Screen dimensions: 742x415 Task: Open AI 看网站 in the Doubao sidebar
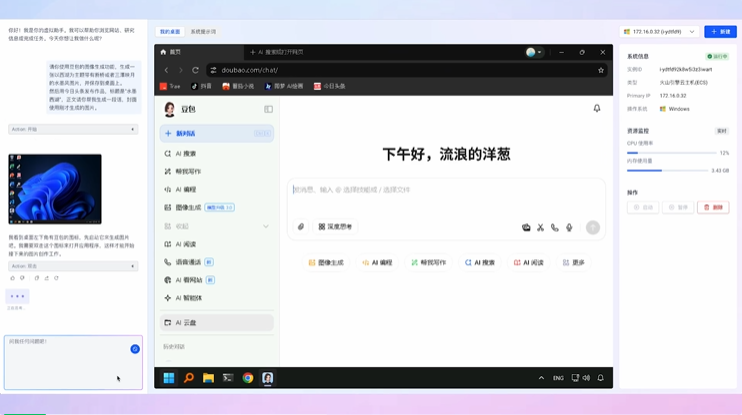[217, 280]
